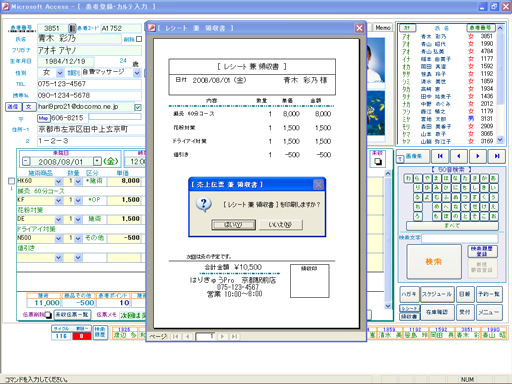
Task: Jump to the last record arrow icon
Action: 497,156
